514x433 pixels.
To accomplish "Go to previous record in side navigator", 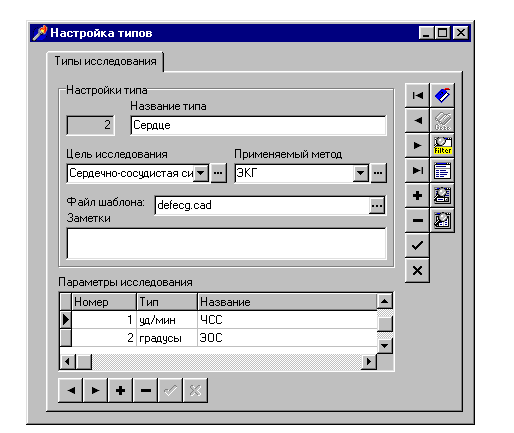I will (417, 120).
